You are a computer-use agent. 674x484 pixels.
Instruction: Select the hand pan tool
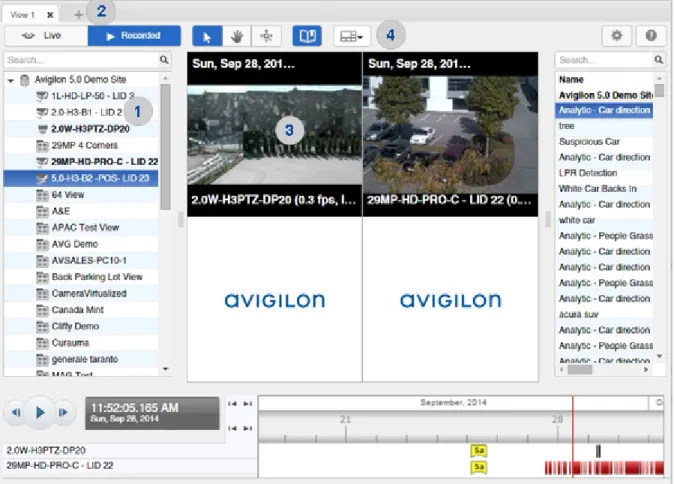coord(237,36)
